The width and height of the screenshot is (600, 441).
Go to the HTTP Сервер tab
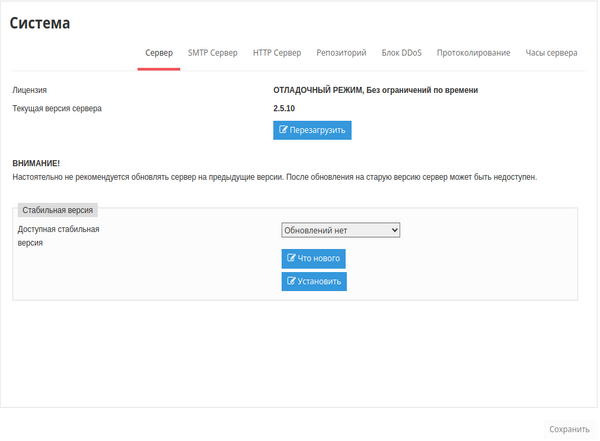tap(277, 53)
